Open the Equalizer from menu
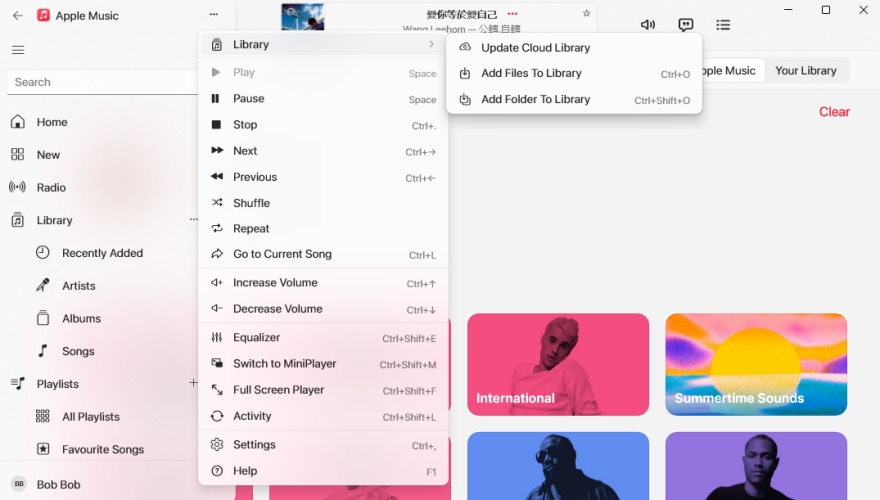 [x=323, y=338]
